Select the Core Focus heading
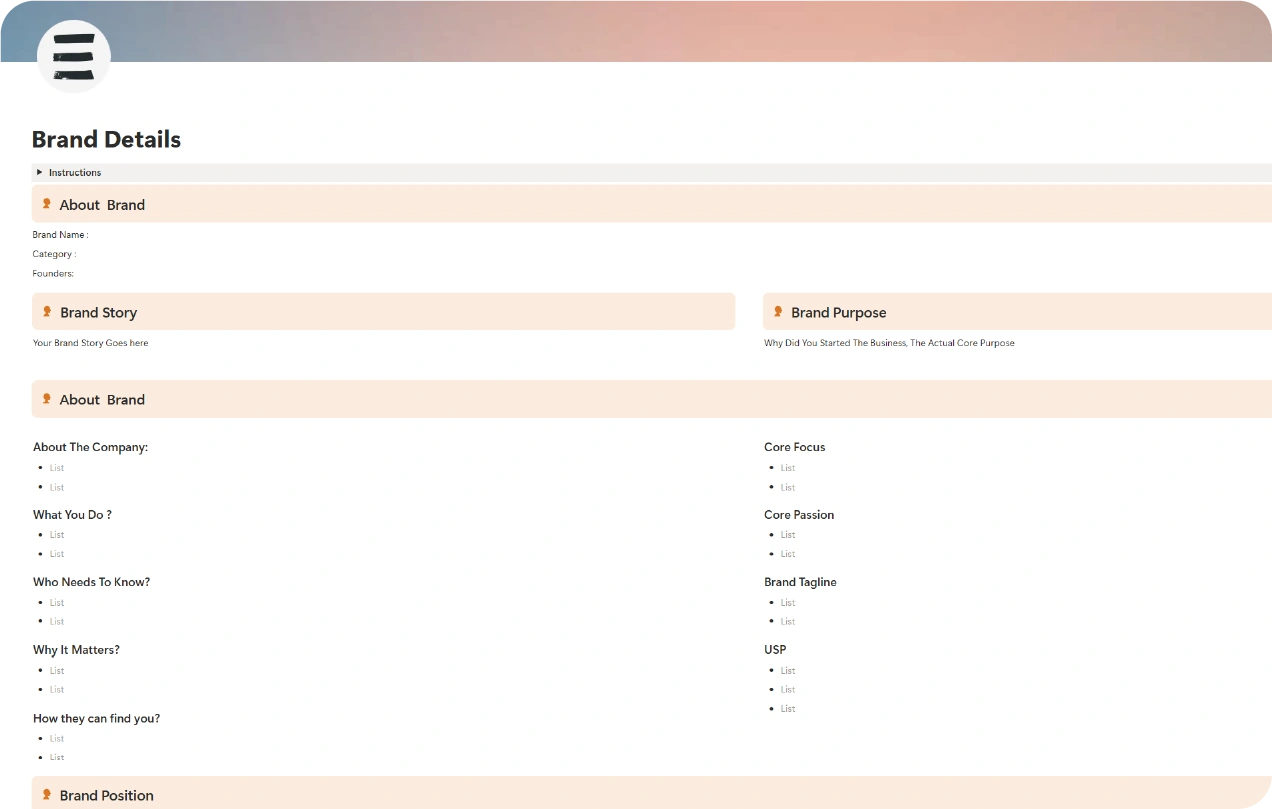1272x809 pixels. (794, 447)
